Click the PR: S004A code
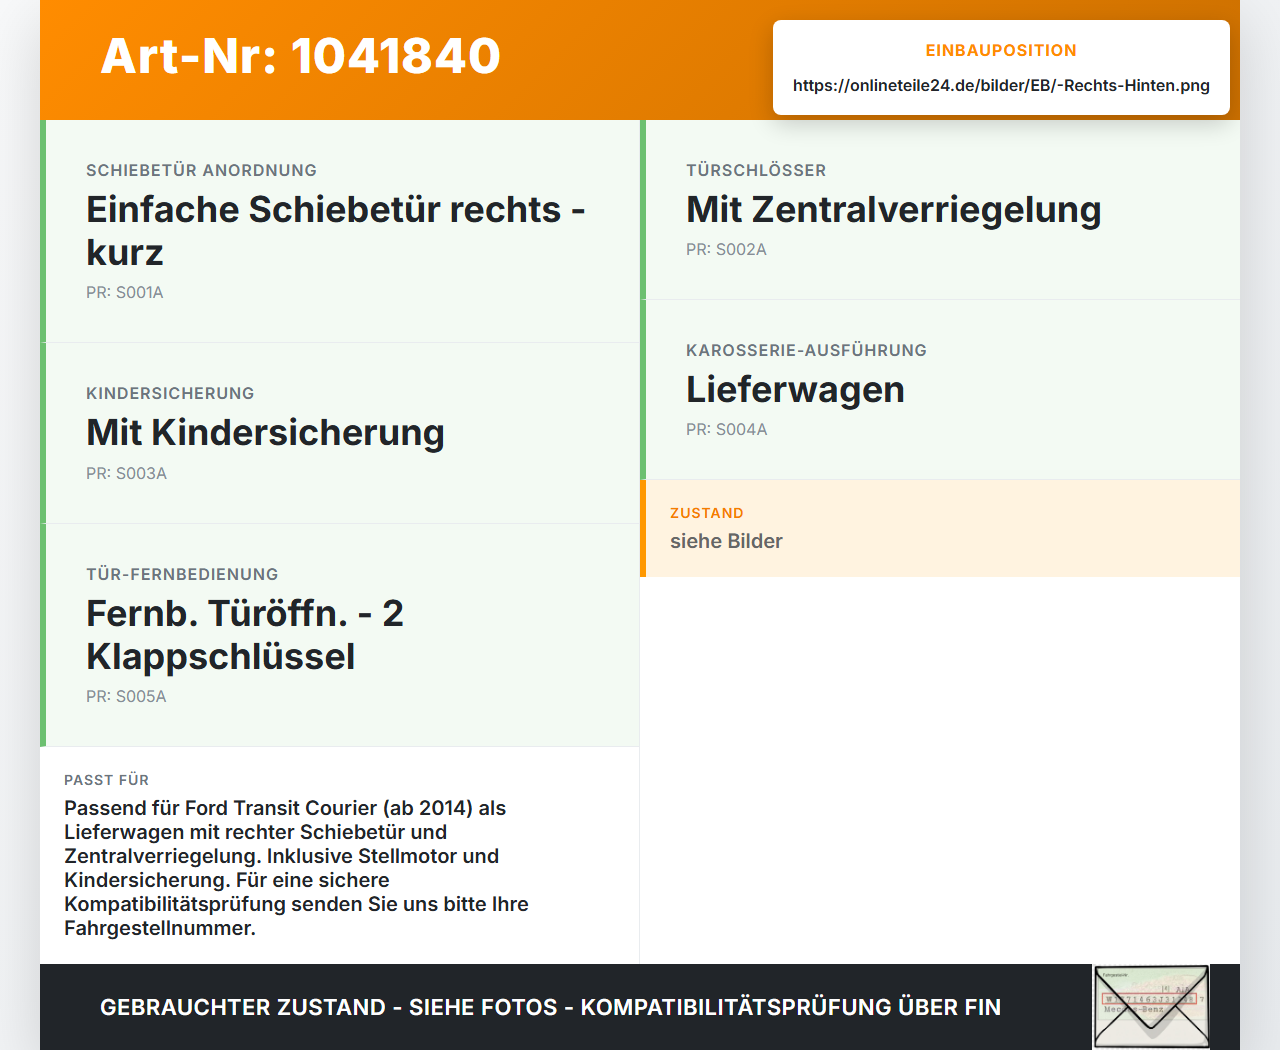The width and height of the screenshot is (1280, 1050). (x=726, y=429)
